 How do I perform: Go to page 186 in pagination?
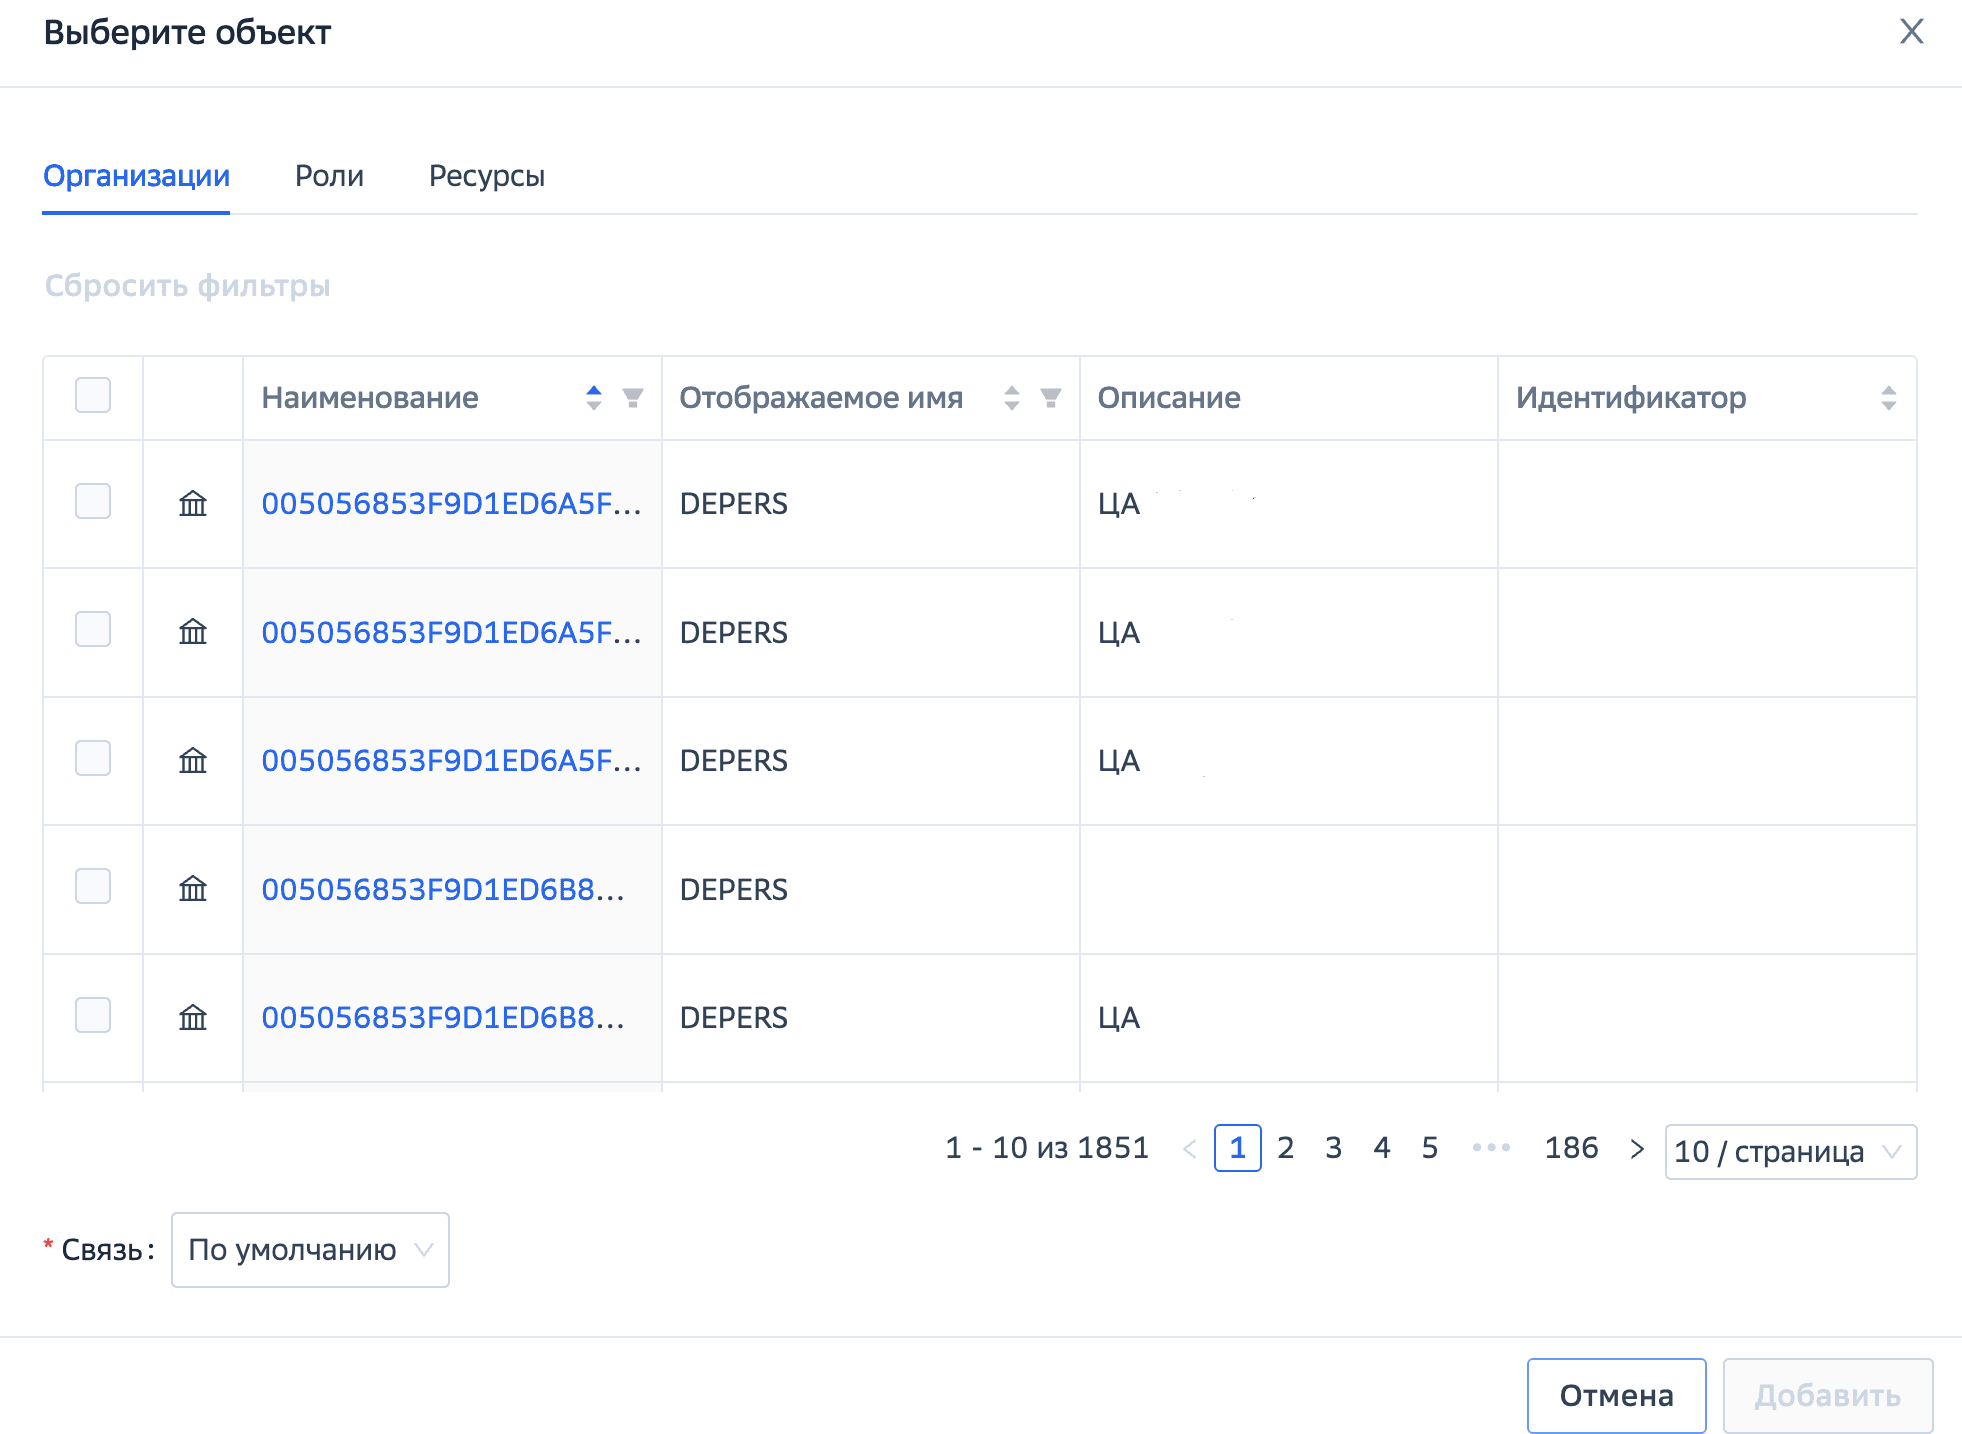click(x=1571, y=1148)
